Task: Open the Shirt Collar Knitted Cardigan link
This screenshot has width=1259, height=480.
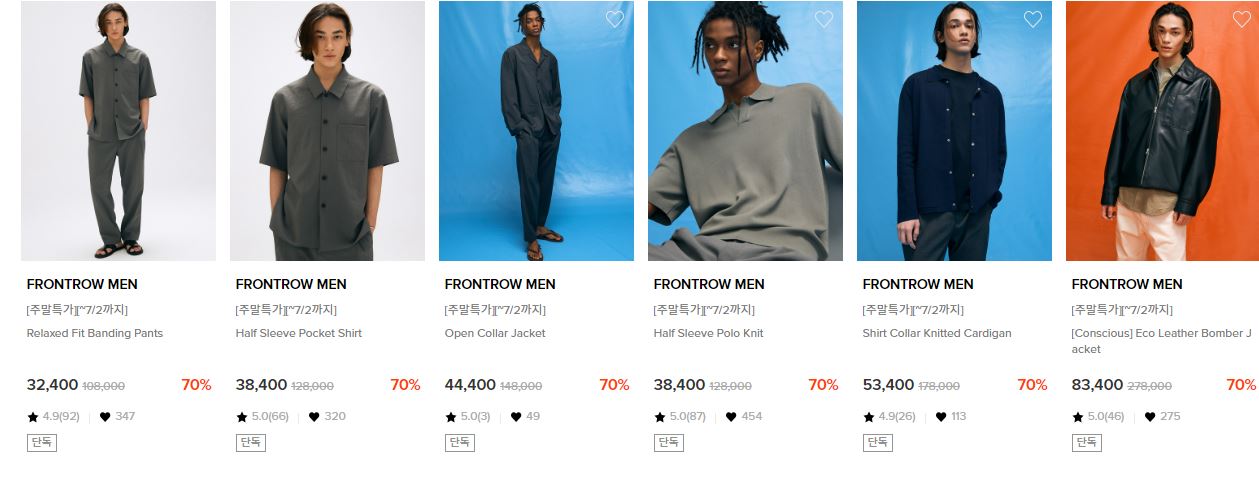Action: tap(937, 333)
